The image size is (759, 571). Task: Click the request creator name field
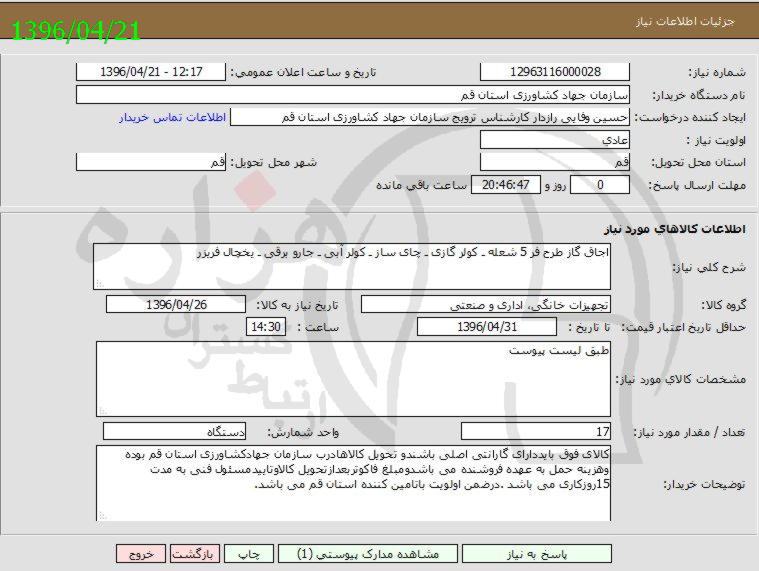pyautogui.click(x=430, y=117)
